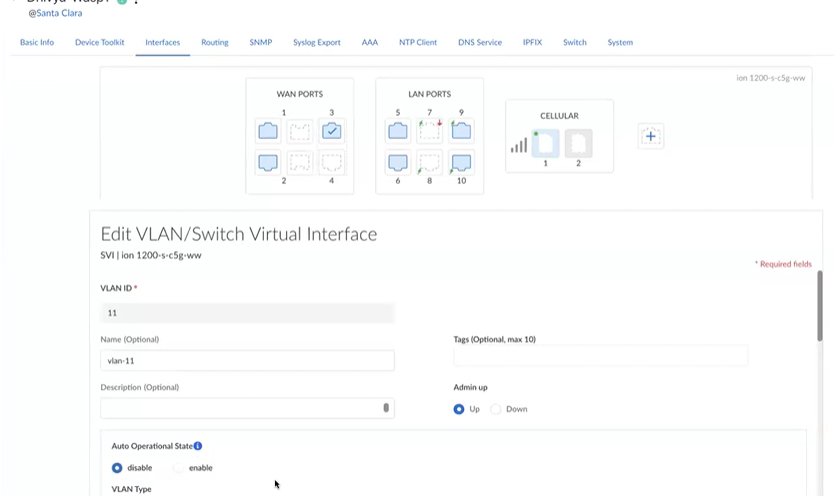
Task: Open the Device Toolkit tab
Action: click(x=100, y=43)
